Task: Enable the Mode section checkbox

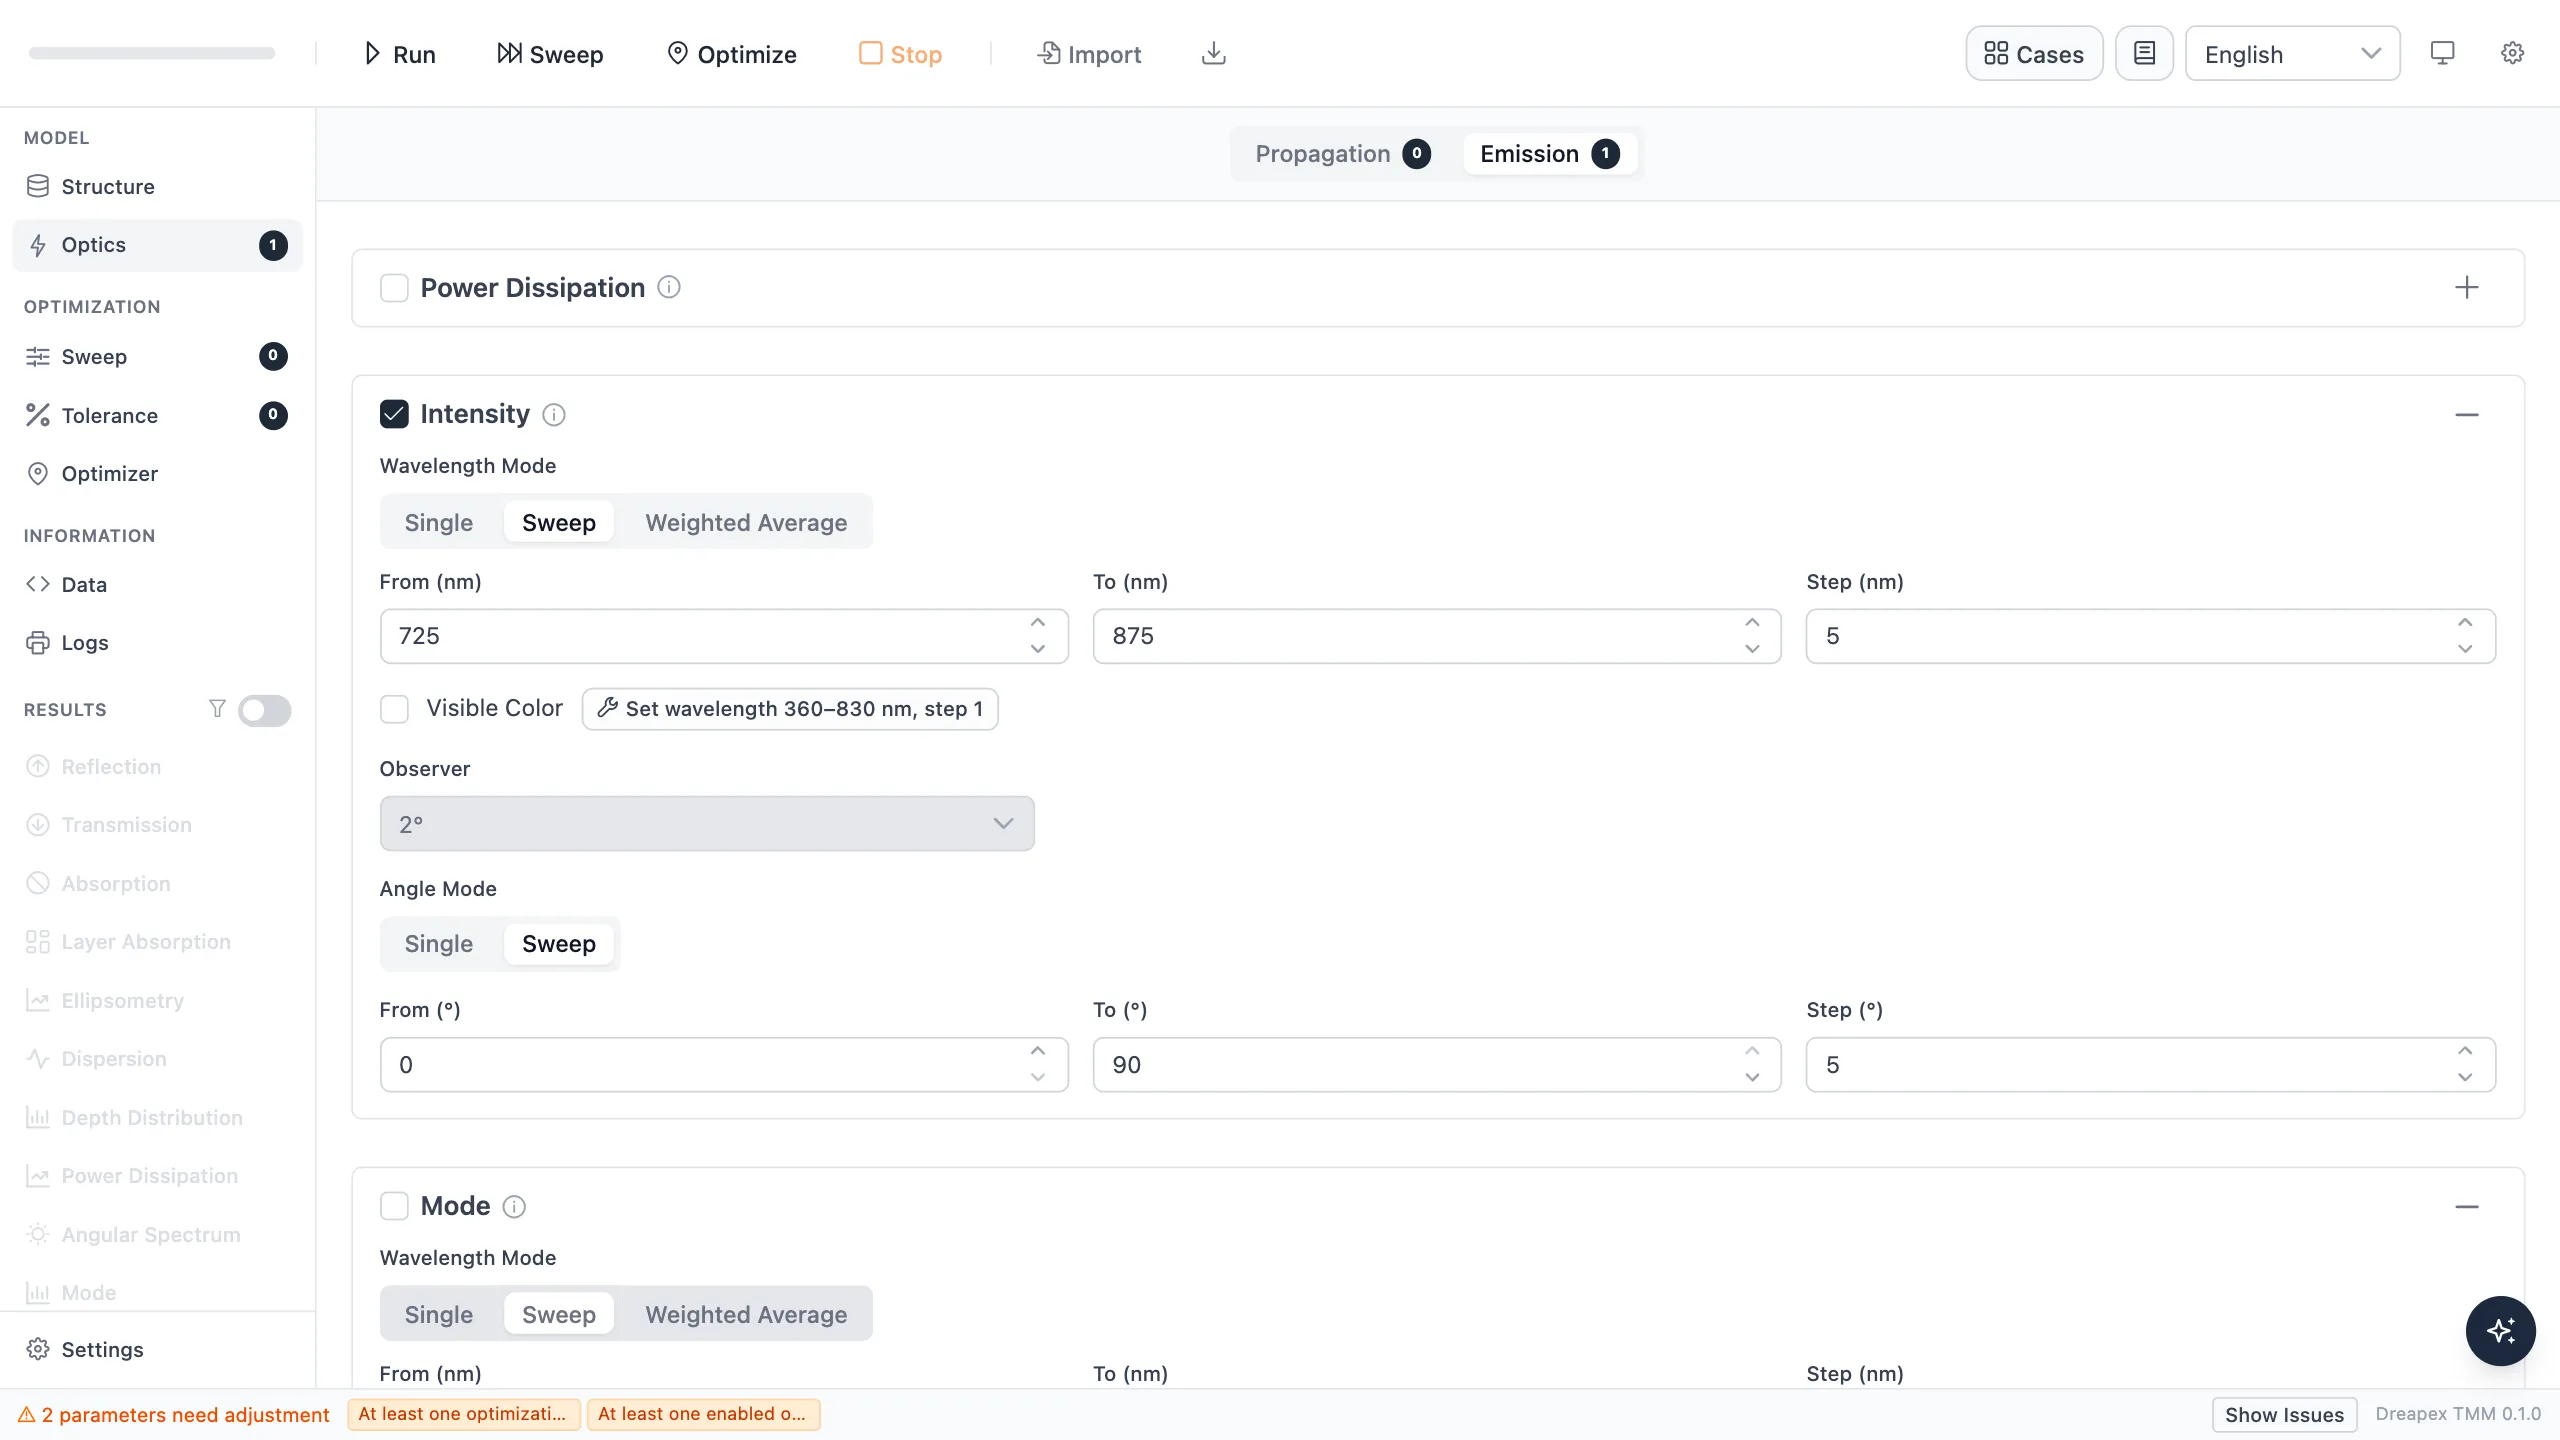Action: (394, 1206)
